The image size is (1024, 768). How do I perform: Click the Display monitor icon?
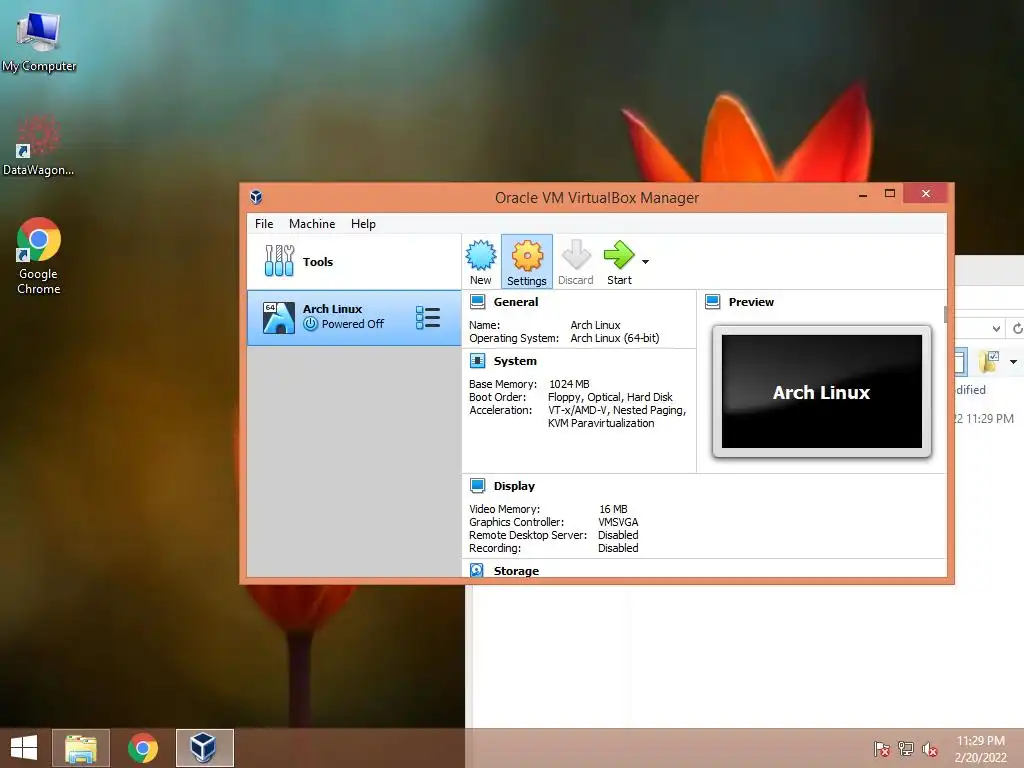(x=477, y=486)
